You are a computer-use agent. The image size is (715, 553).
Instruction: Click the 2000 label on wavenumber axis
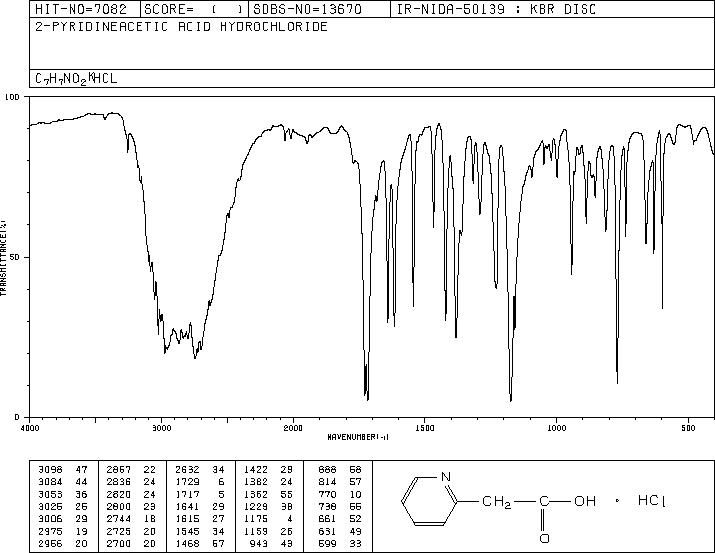[x=293, y=428]
